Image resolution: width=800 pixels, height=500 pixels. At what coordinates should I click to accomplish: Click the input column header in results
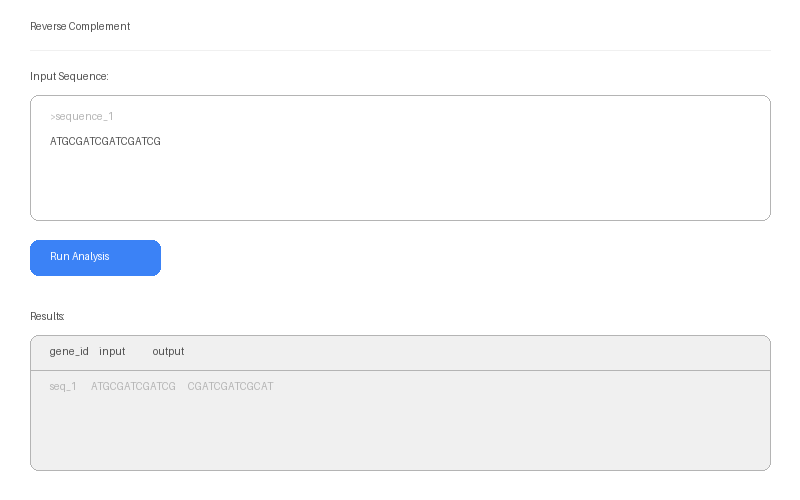click(x=112, y=352)
